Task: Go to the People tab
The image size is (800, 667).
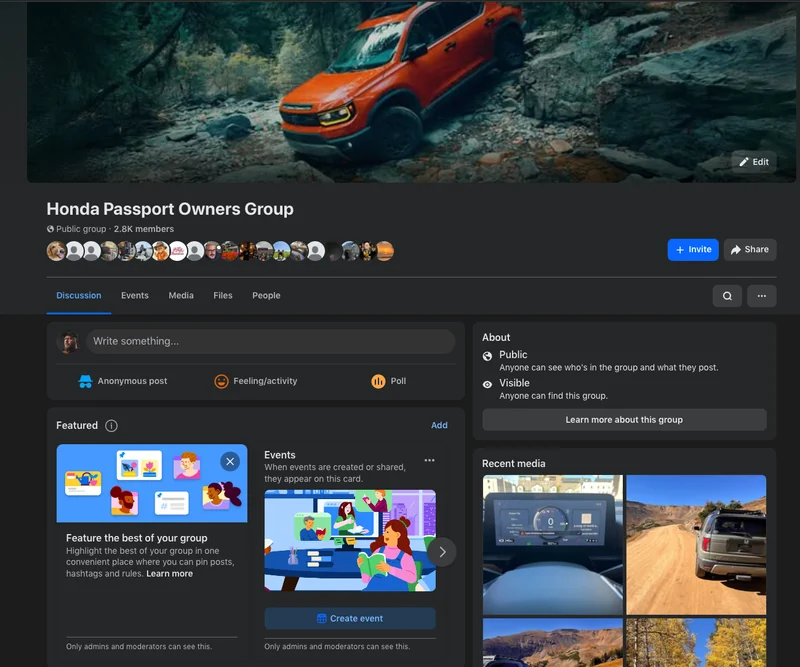Action: (x=266, y=295)
